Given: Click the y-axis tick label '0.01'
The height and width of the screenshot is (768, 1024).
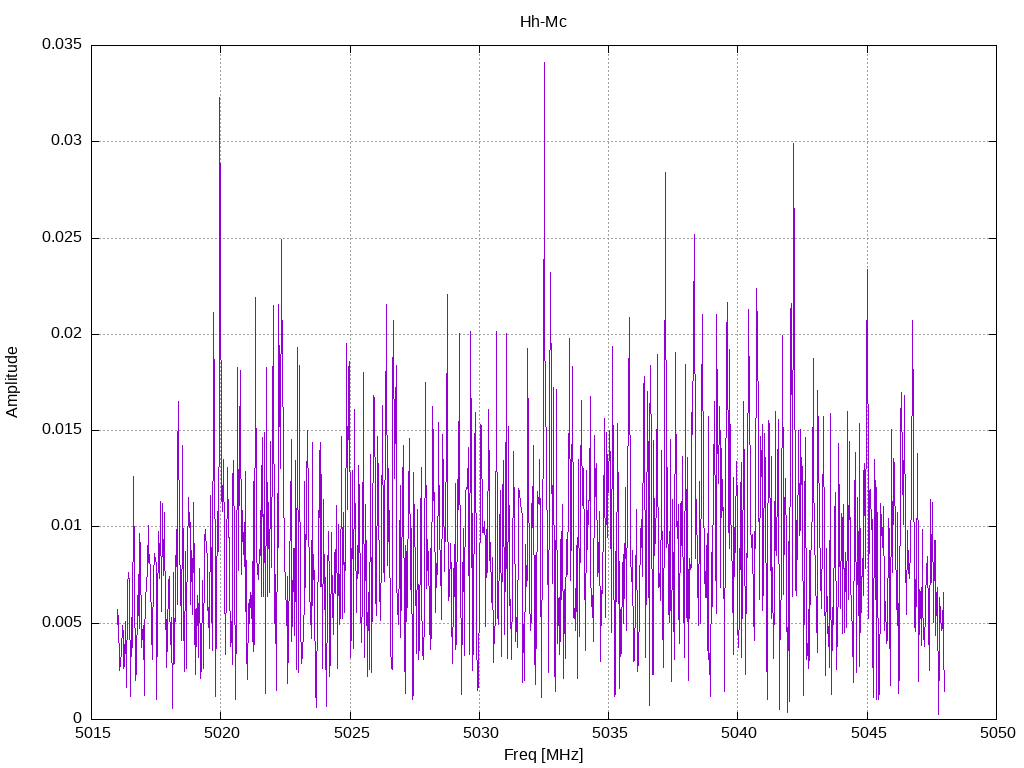Looking at the screenshot, I should [66, 525].
